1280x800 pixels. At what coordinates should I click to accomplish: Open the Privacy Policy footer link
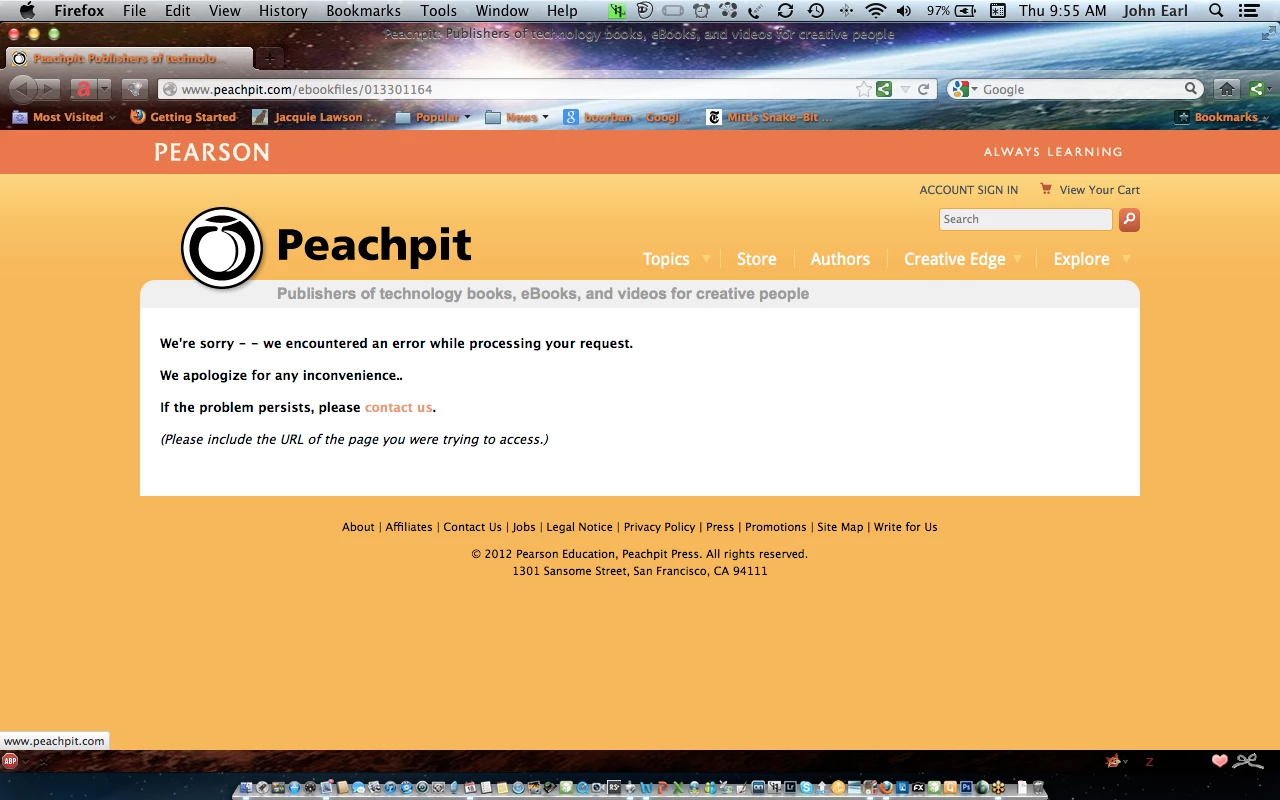click(659, 527)
